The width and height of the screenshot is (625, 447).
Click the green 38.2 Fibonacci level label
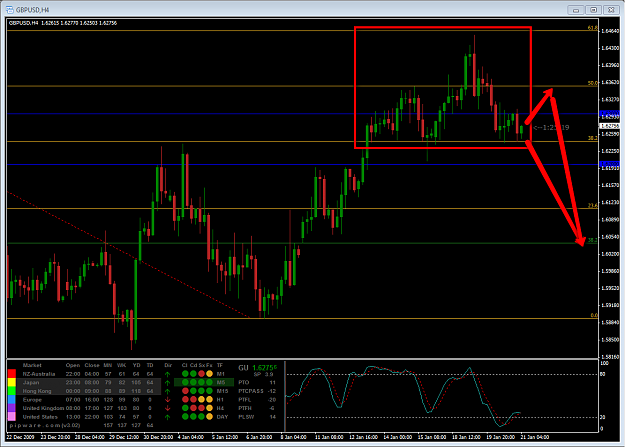pos(593,240)
